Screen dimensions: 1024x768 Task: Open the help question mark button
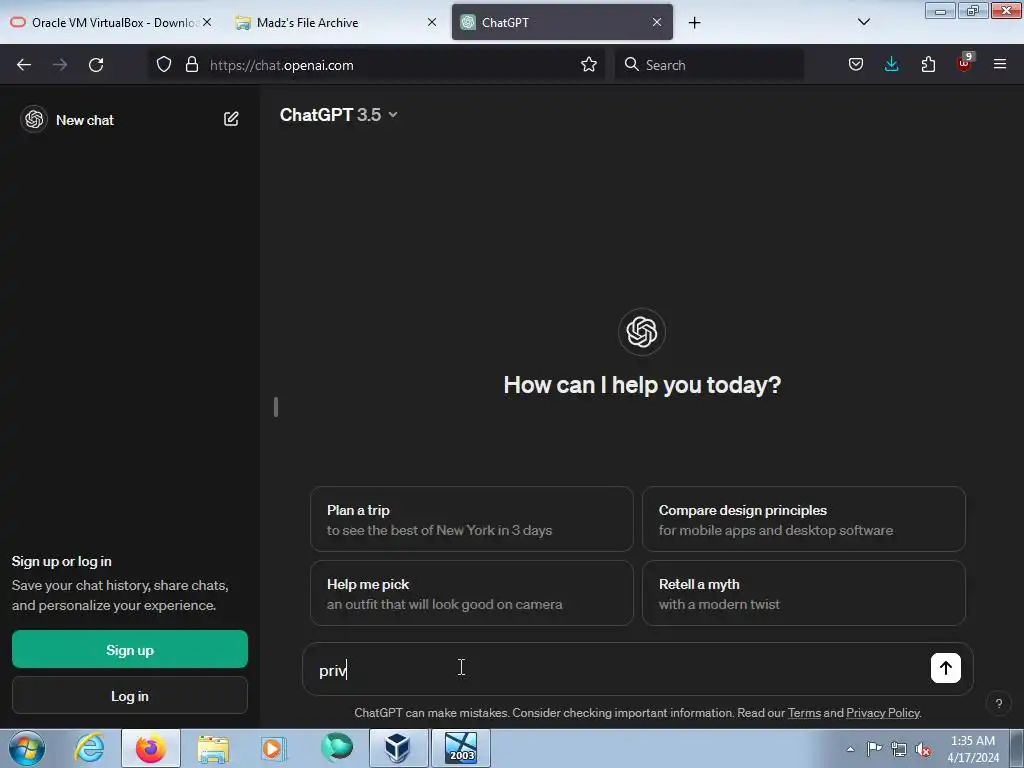(999, 703)
